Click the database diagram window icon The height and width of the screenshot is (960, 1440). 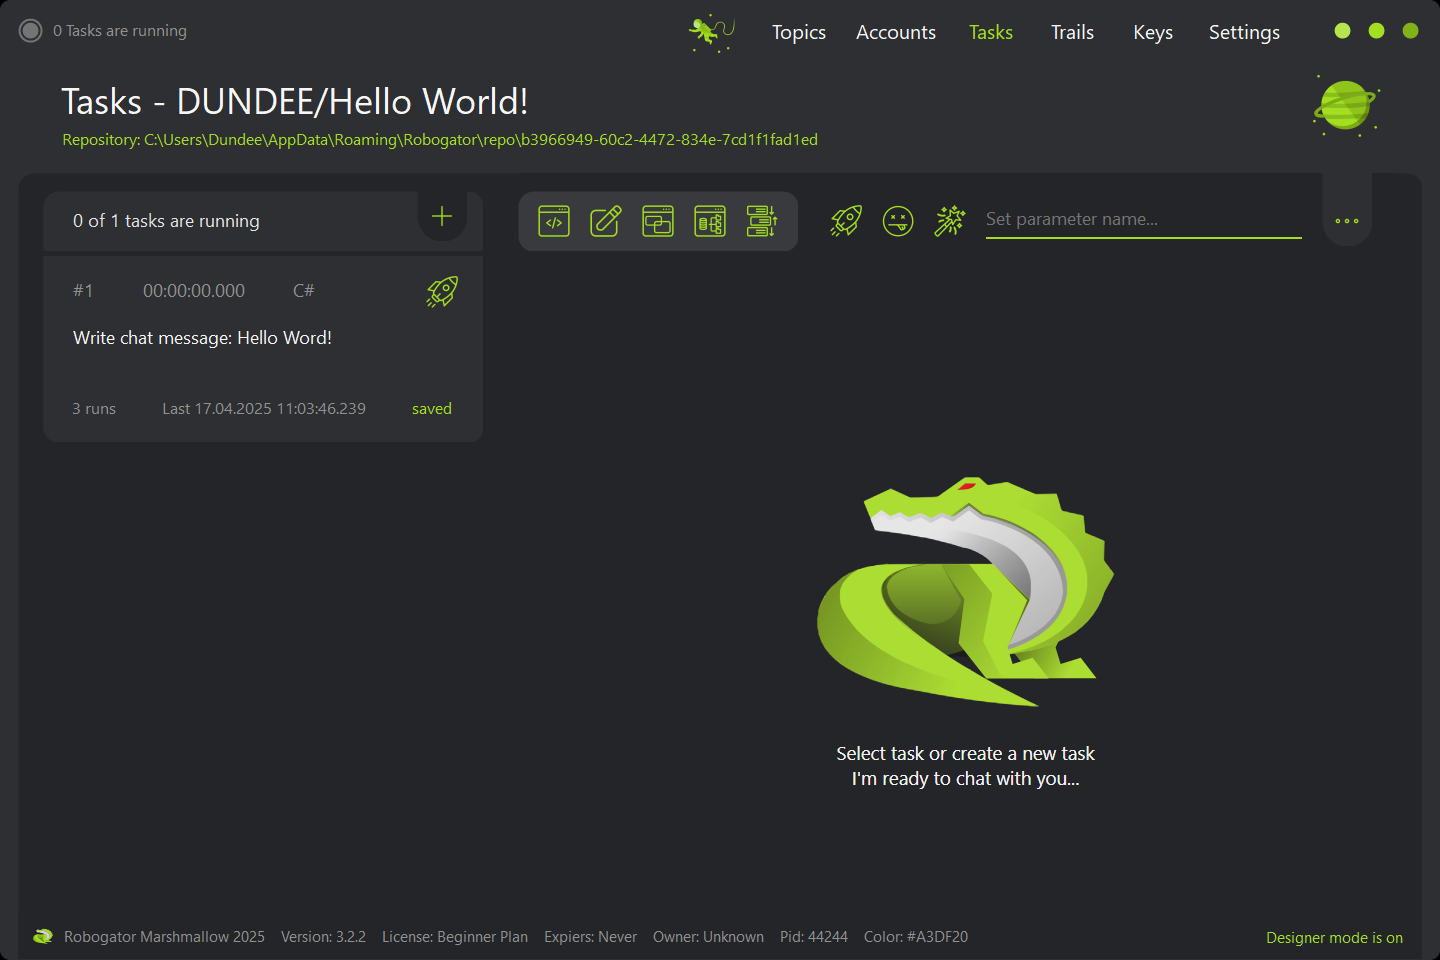pyautogui.click(x=710, y=221)
